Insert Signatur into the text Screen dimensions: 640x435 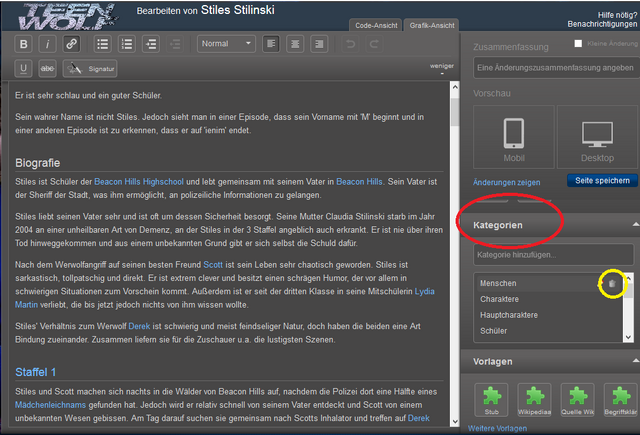[90, 69]
